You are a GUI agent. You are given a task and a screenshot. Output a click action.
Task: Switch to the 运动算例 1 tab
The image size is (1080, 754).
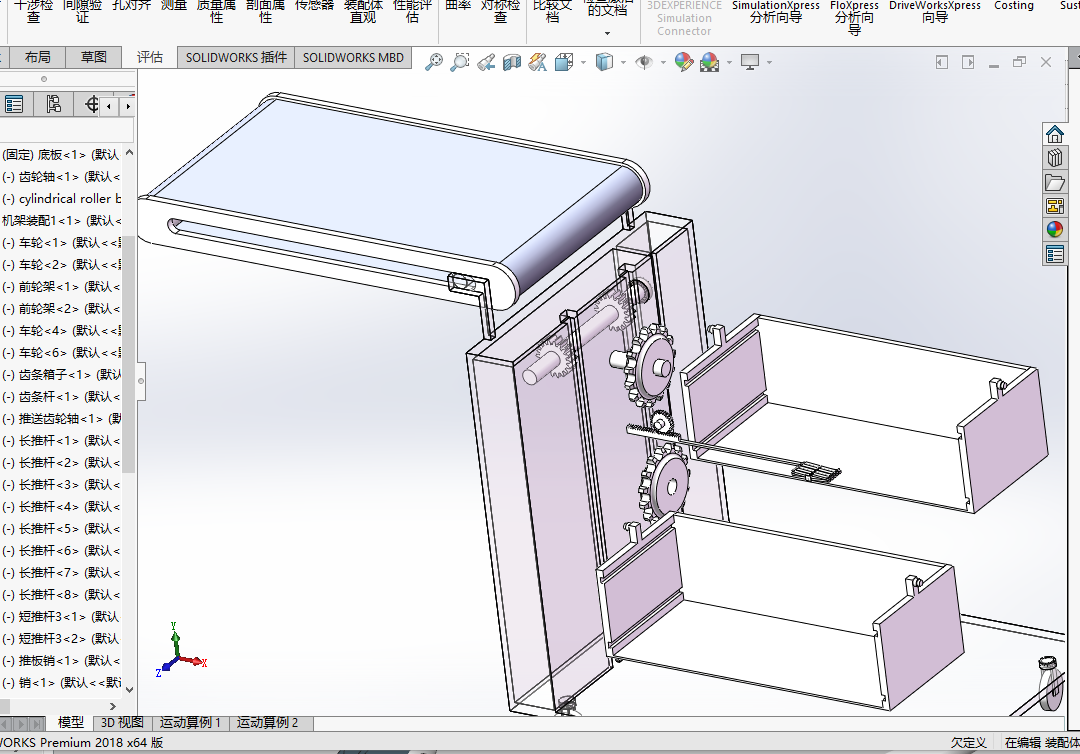(x=190, y=722)
